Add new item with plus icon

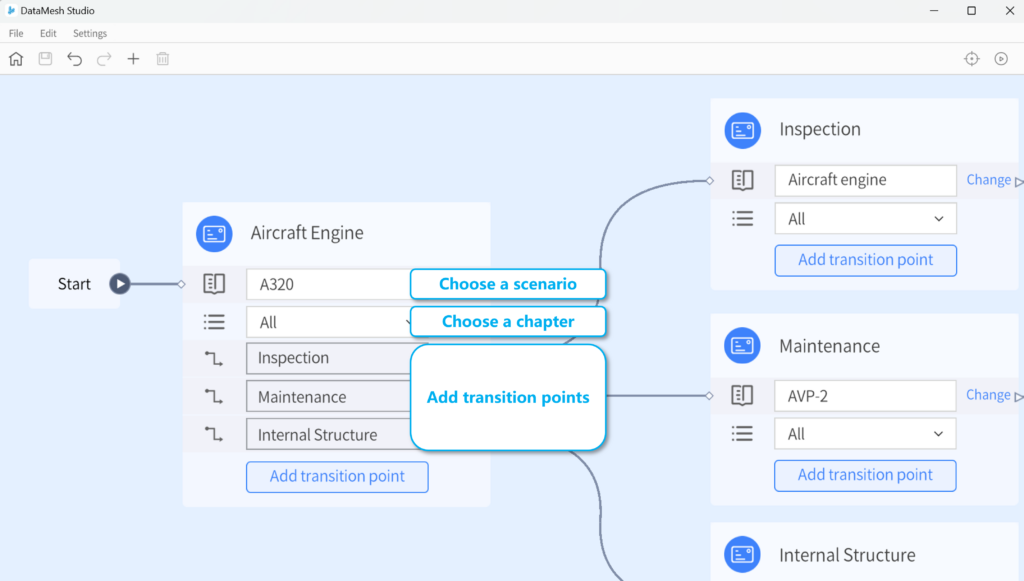(x=133, y=59)
